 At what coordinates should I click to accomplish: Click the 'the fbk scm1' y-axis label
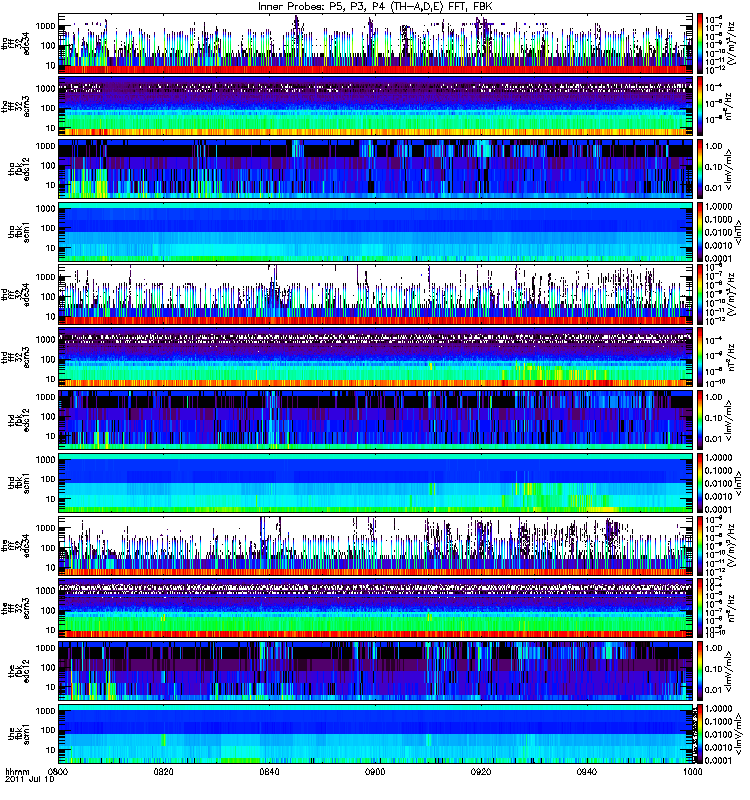point(19,734)
